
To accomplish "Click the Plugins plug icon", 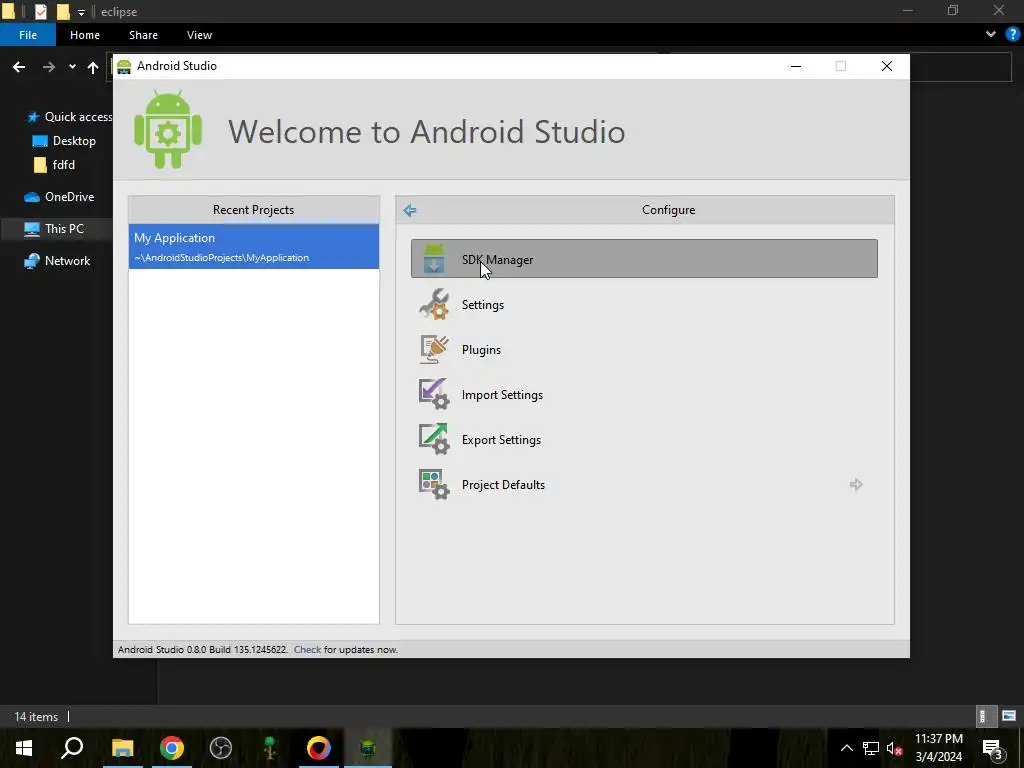I will click(x=434, y=349).
